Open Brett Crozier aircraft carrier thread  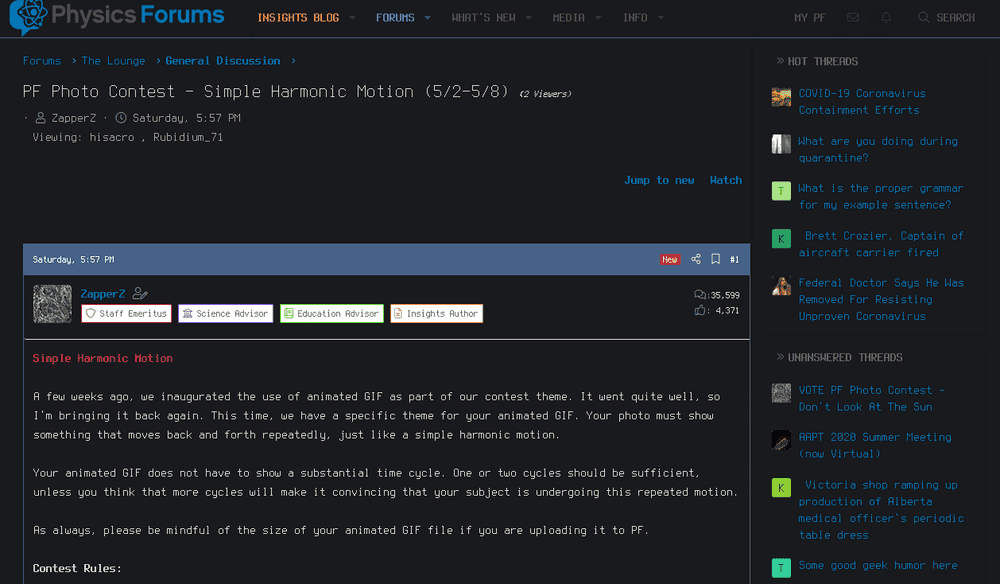click(881, 244)
